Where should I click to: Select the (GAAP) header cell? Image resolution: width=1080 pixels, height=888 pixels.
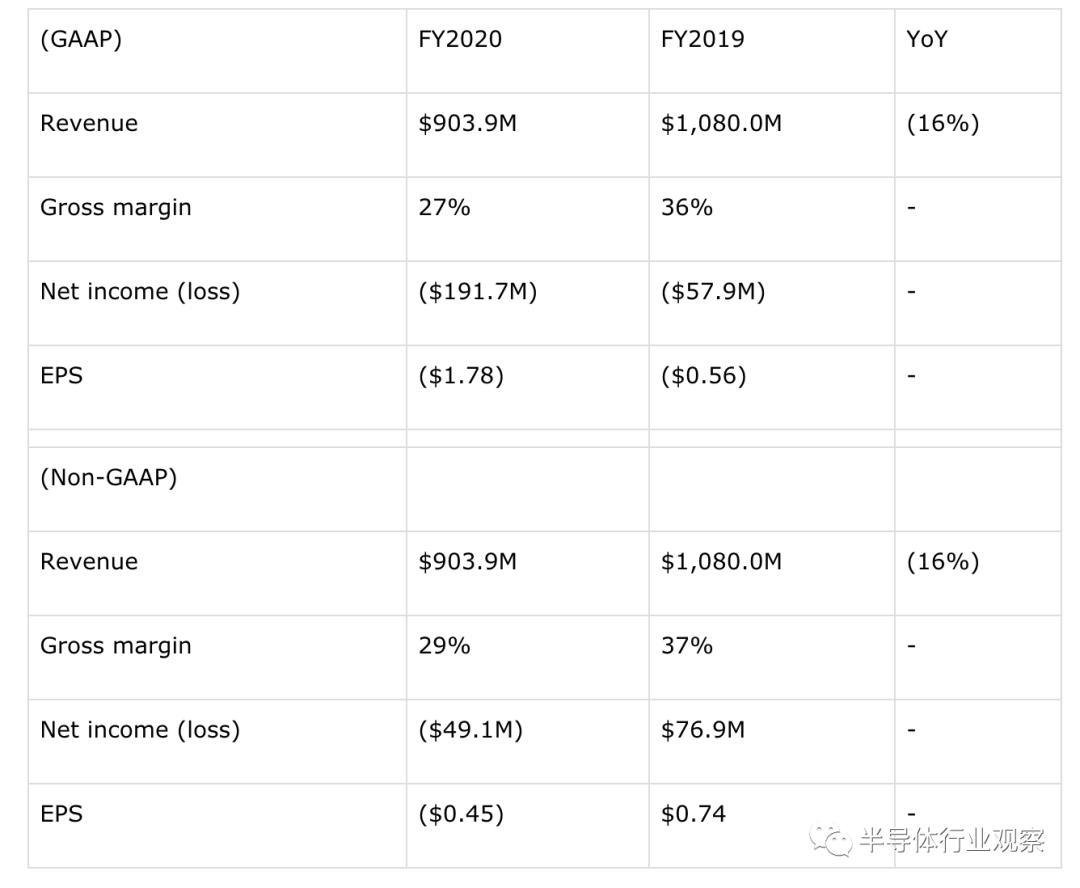click(217, 51)
